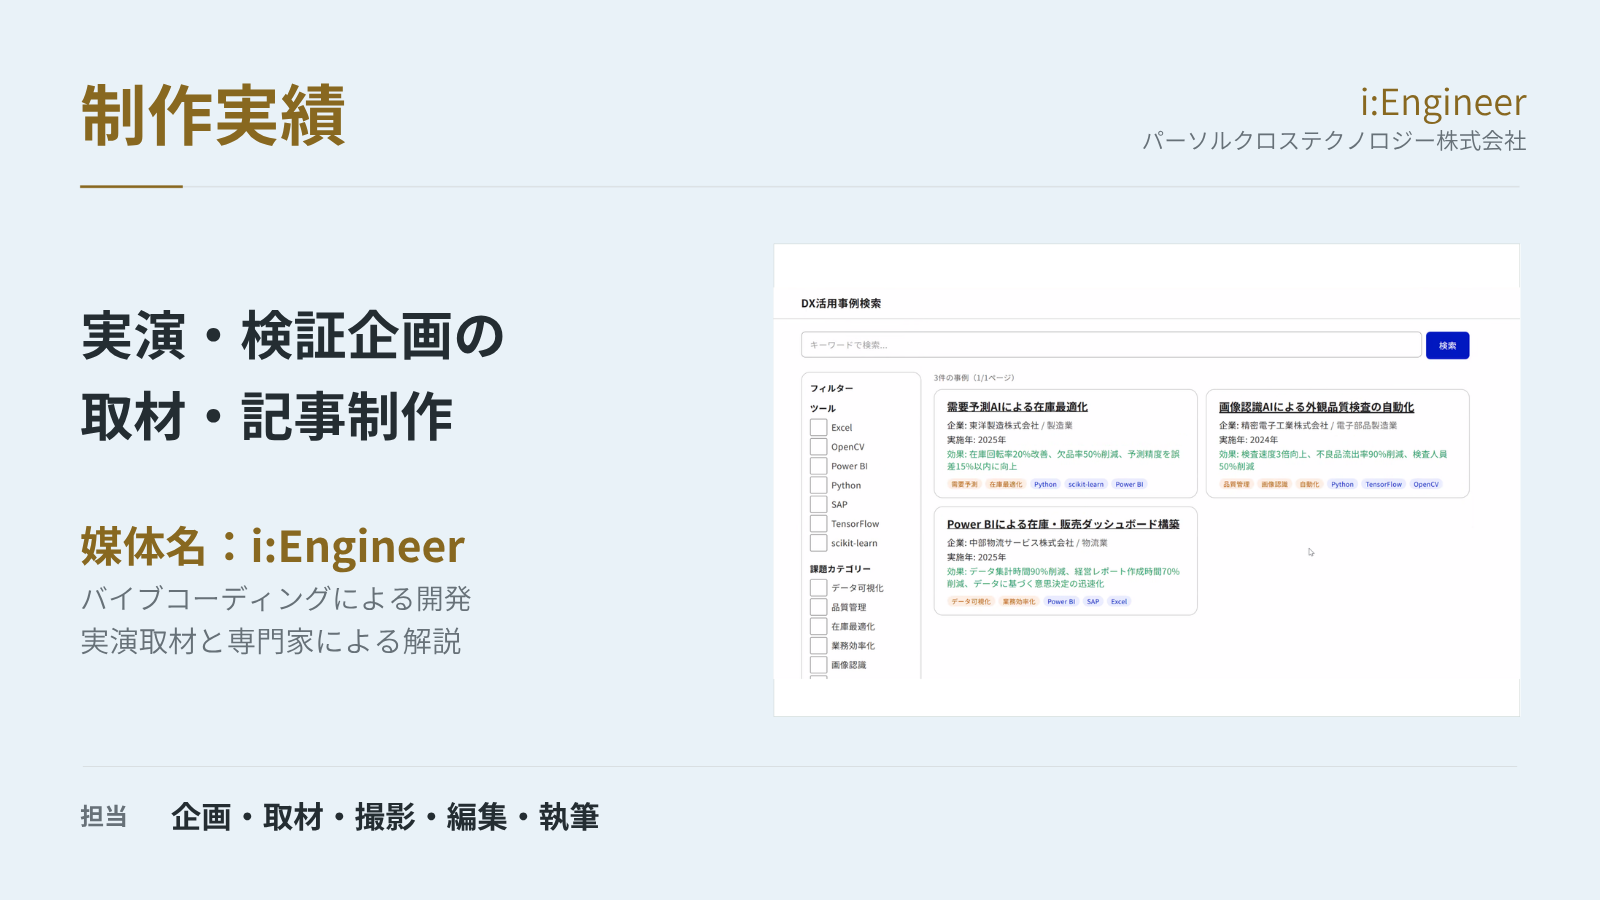
Task: Click the DX活用事例検索 page heading
Action: 841,303
